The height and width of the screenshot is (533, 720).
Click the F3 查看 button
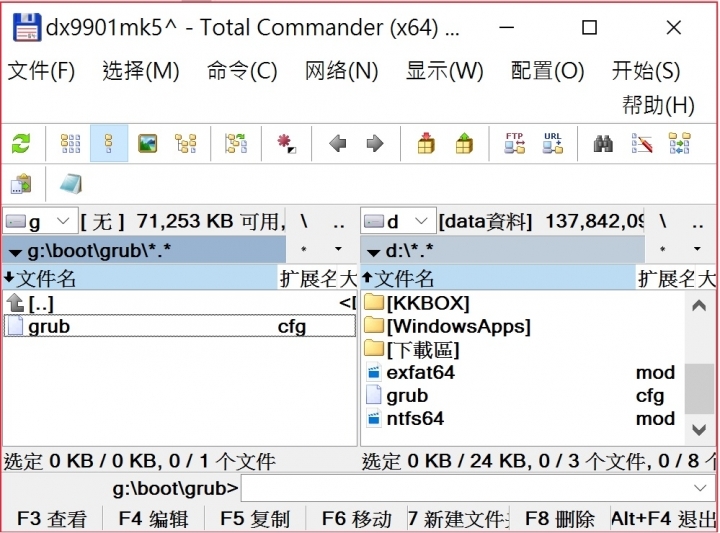point(52,519)
